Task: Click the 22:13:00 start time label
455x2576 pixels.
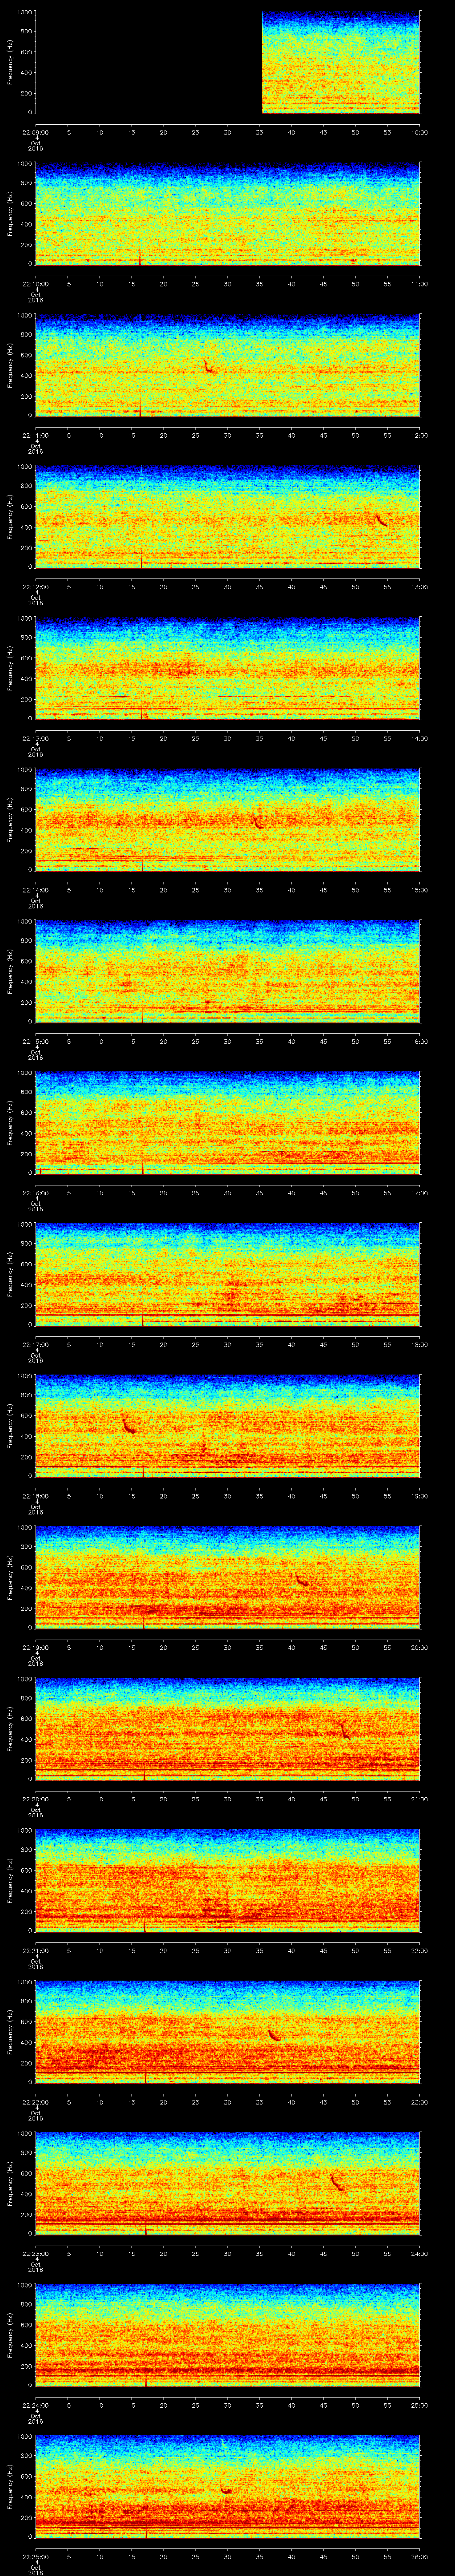Action: click(x=36, y=738)
